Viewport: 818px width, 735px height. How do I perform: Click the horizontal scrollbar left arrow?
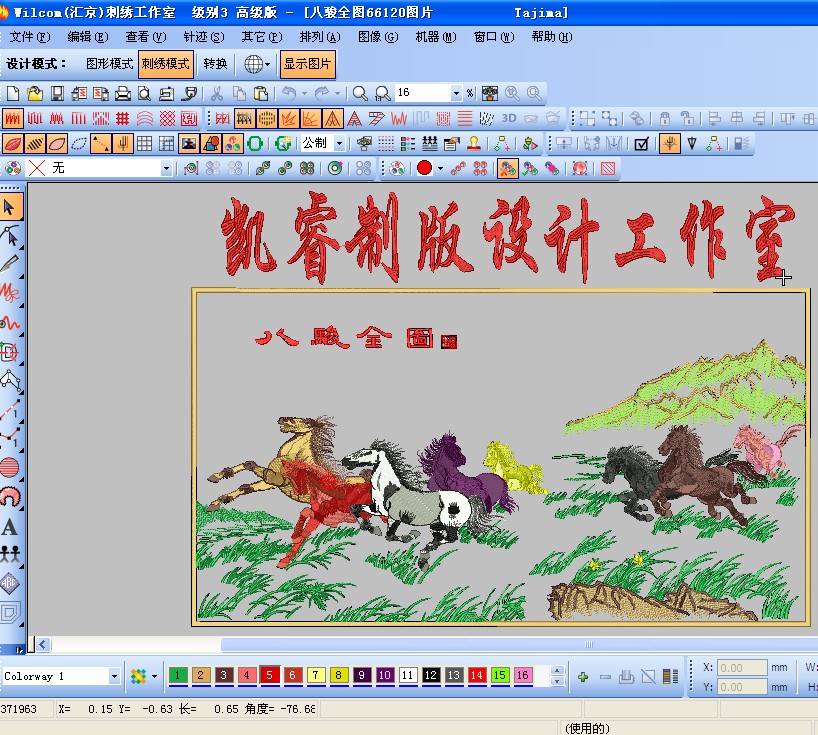click(x=43, y=645)
